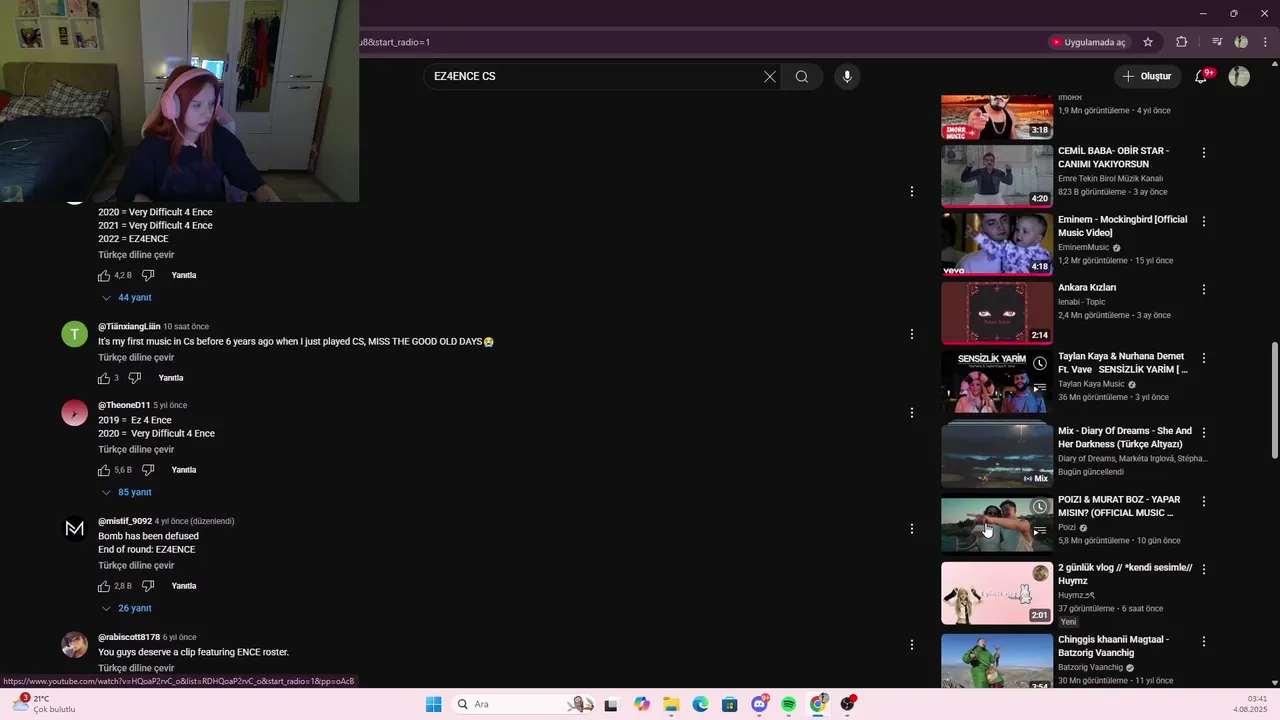Open Eminem Mockingbird thumbnail

coord(997,244)
